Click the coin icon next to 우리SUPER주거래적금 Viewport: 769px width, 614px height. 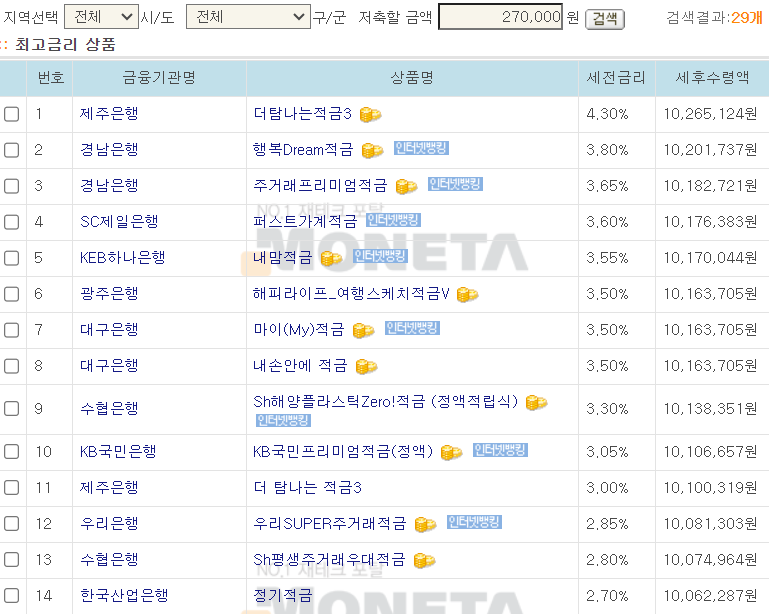(425, 524)
